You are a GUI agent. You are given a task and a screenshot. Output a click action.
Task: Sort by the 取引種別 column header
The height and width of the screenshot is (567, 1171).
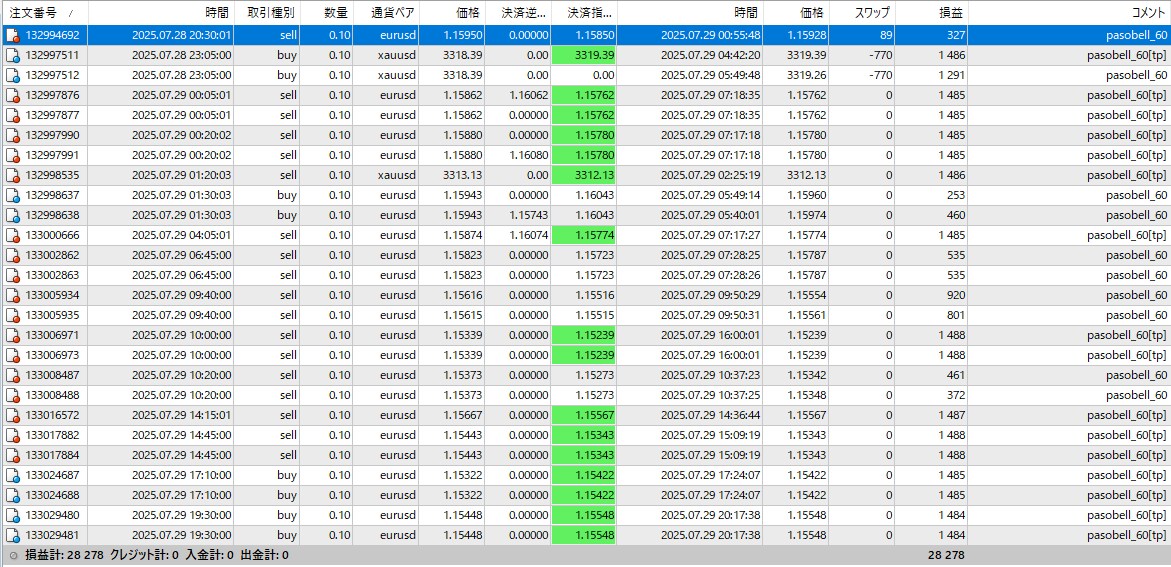tap(267, 13)
